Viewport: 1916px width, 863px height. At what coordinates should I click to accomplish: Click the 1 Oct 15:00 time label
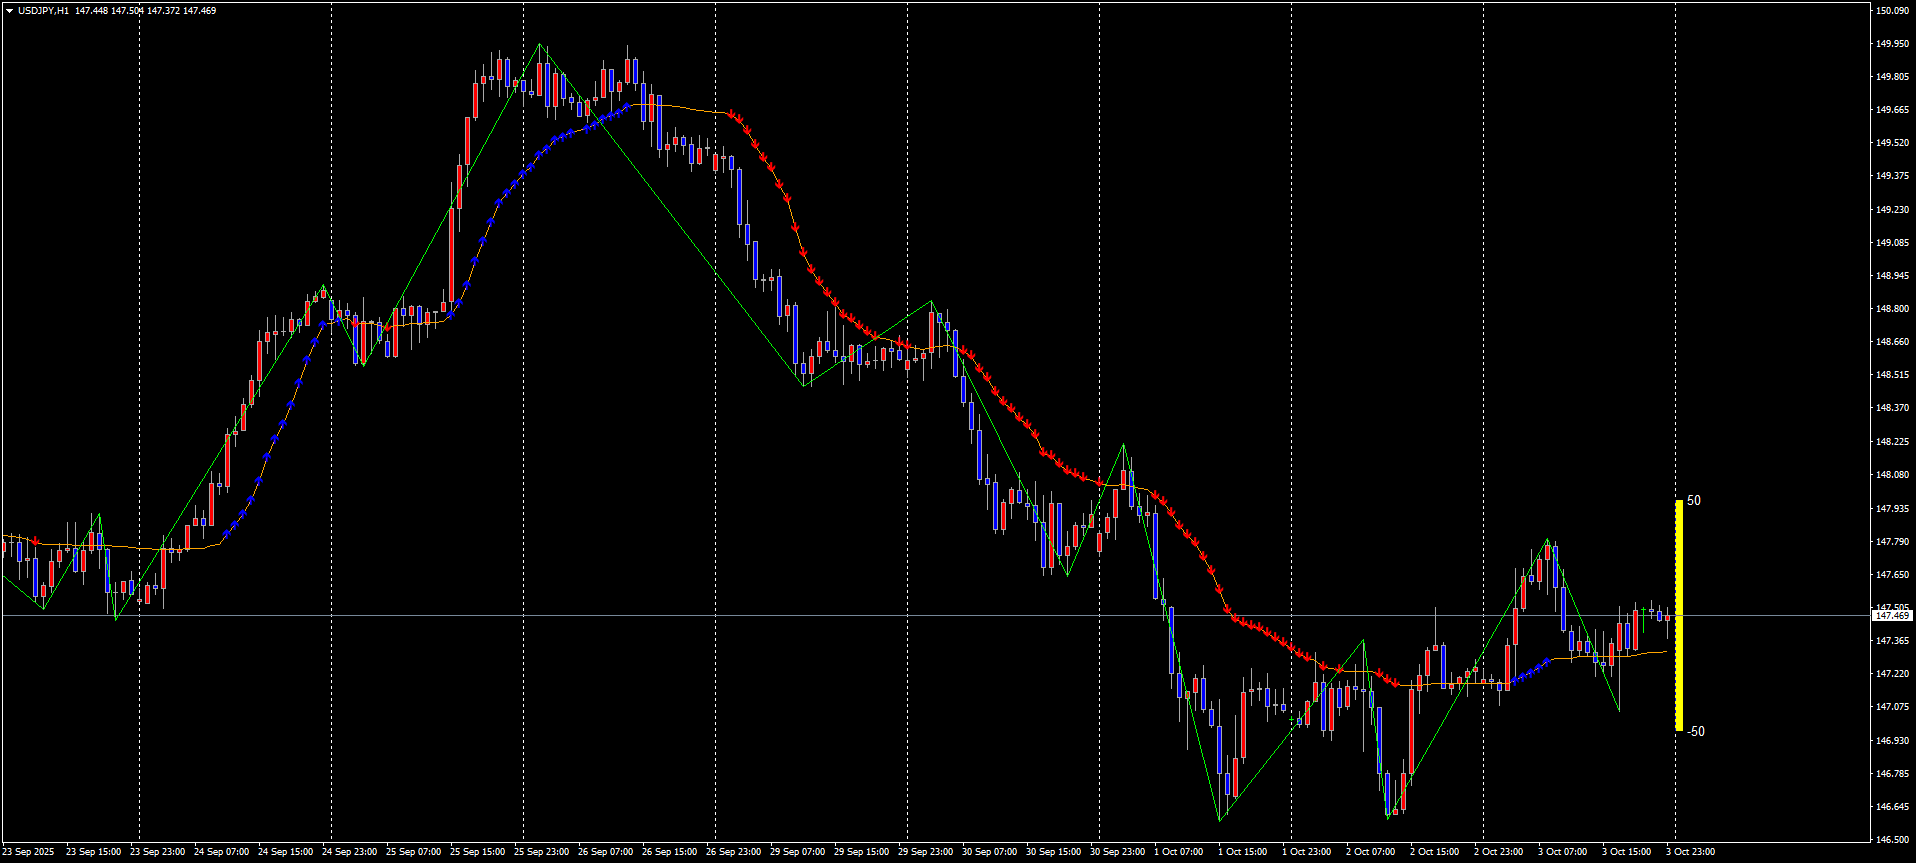[x=1242, y=852]
